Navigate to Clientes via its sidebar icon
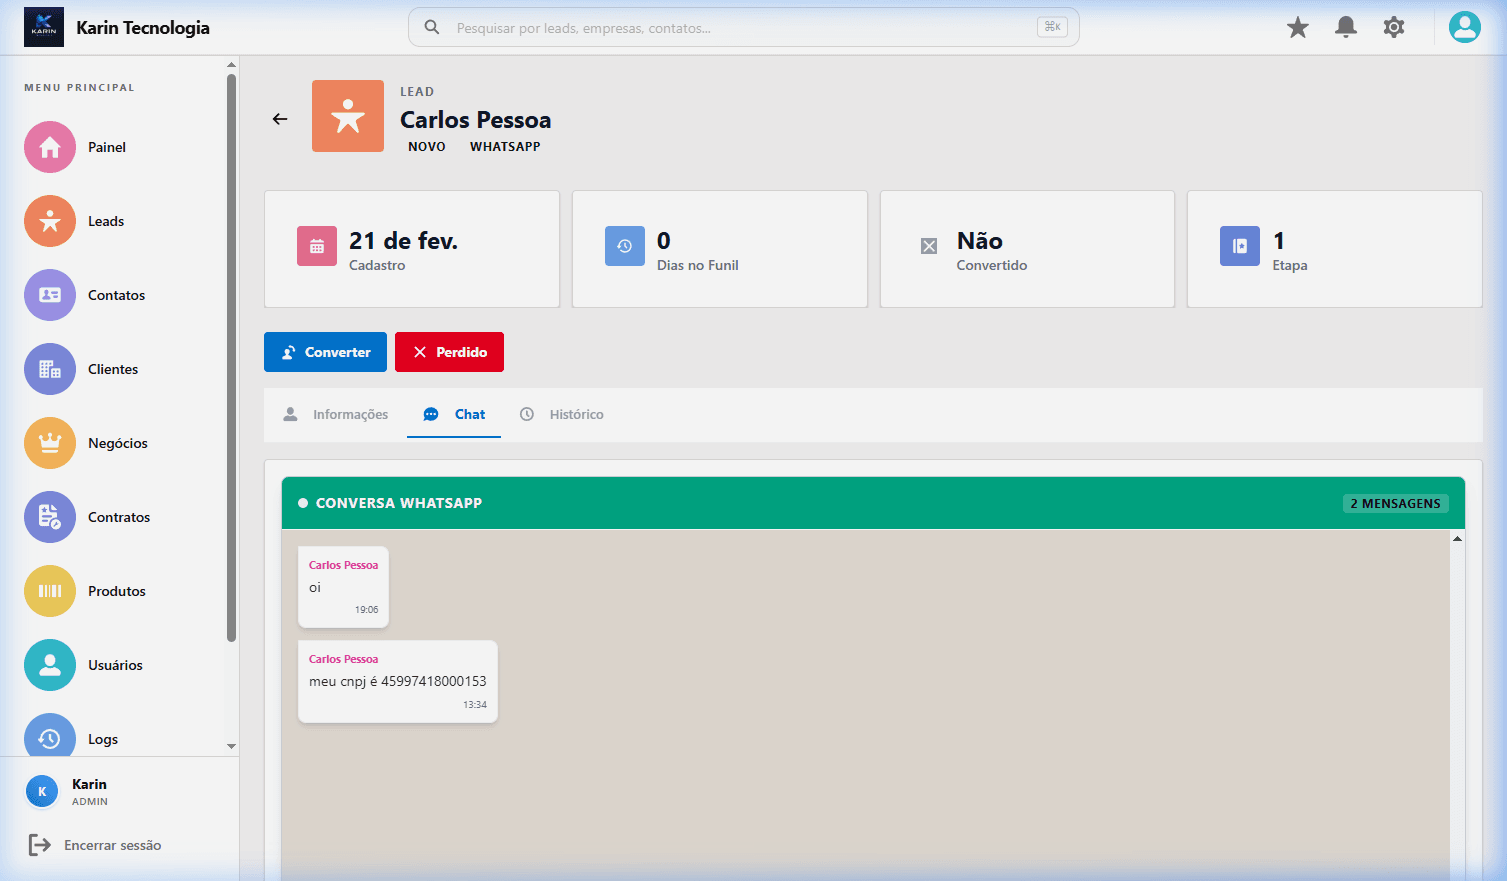Screen dimensions: 1507x881 pos(50,369)
